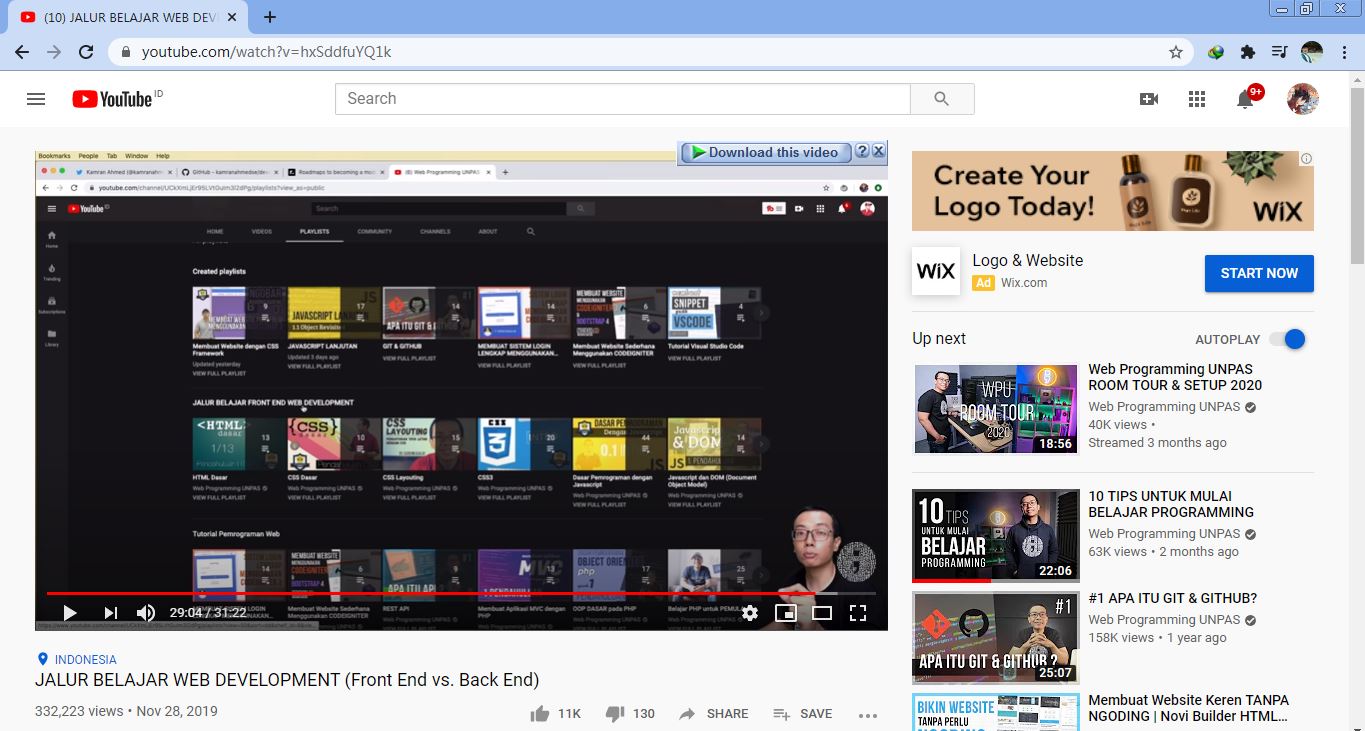Open 10 Tips Untuk Mulai Belajar Programming

pos(1171,504)
